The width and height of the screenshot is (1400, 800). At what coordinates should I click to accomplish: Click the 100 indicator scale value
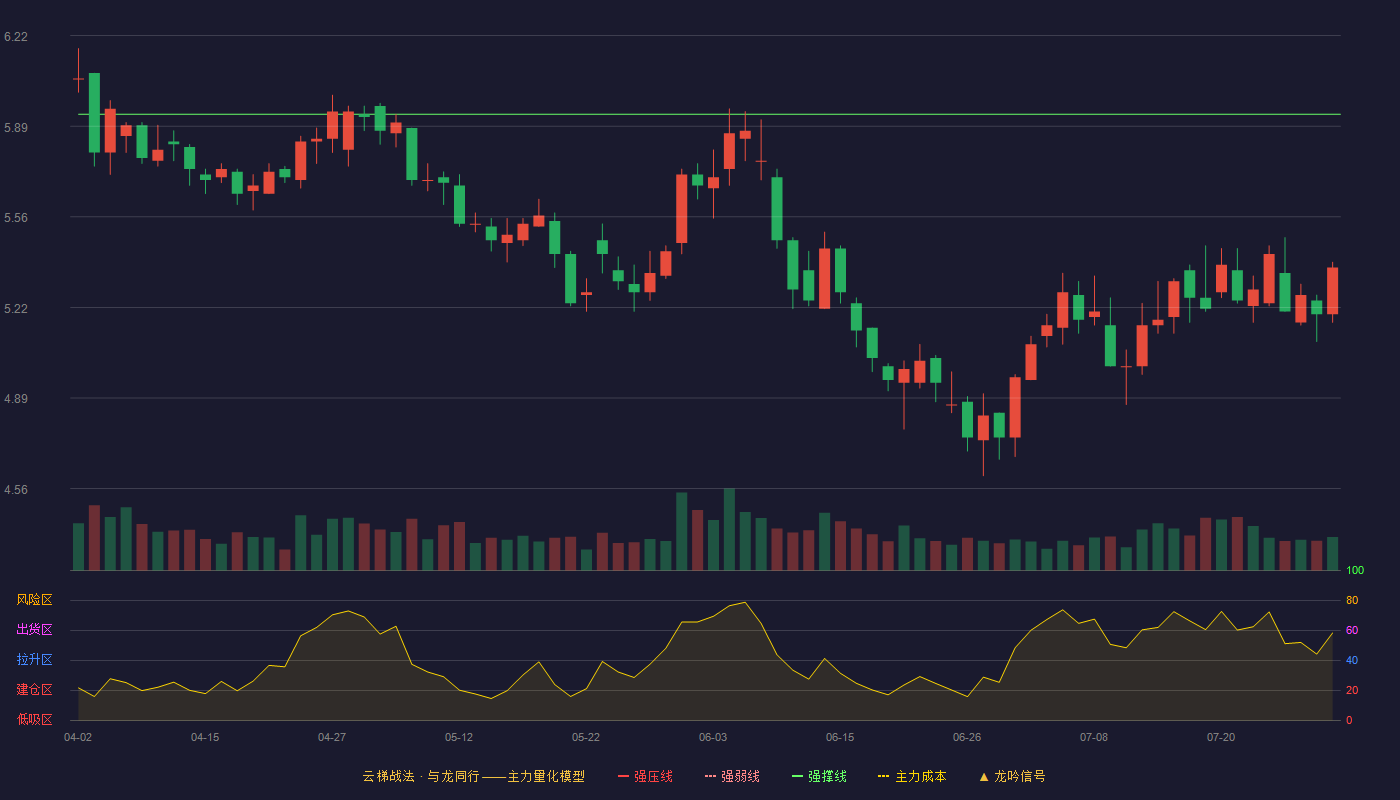[1355, 570]
